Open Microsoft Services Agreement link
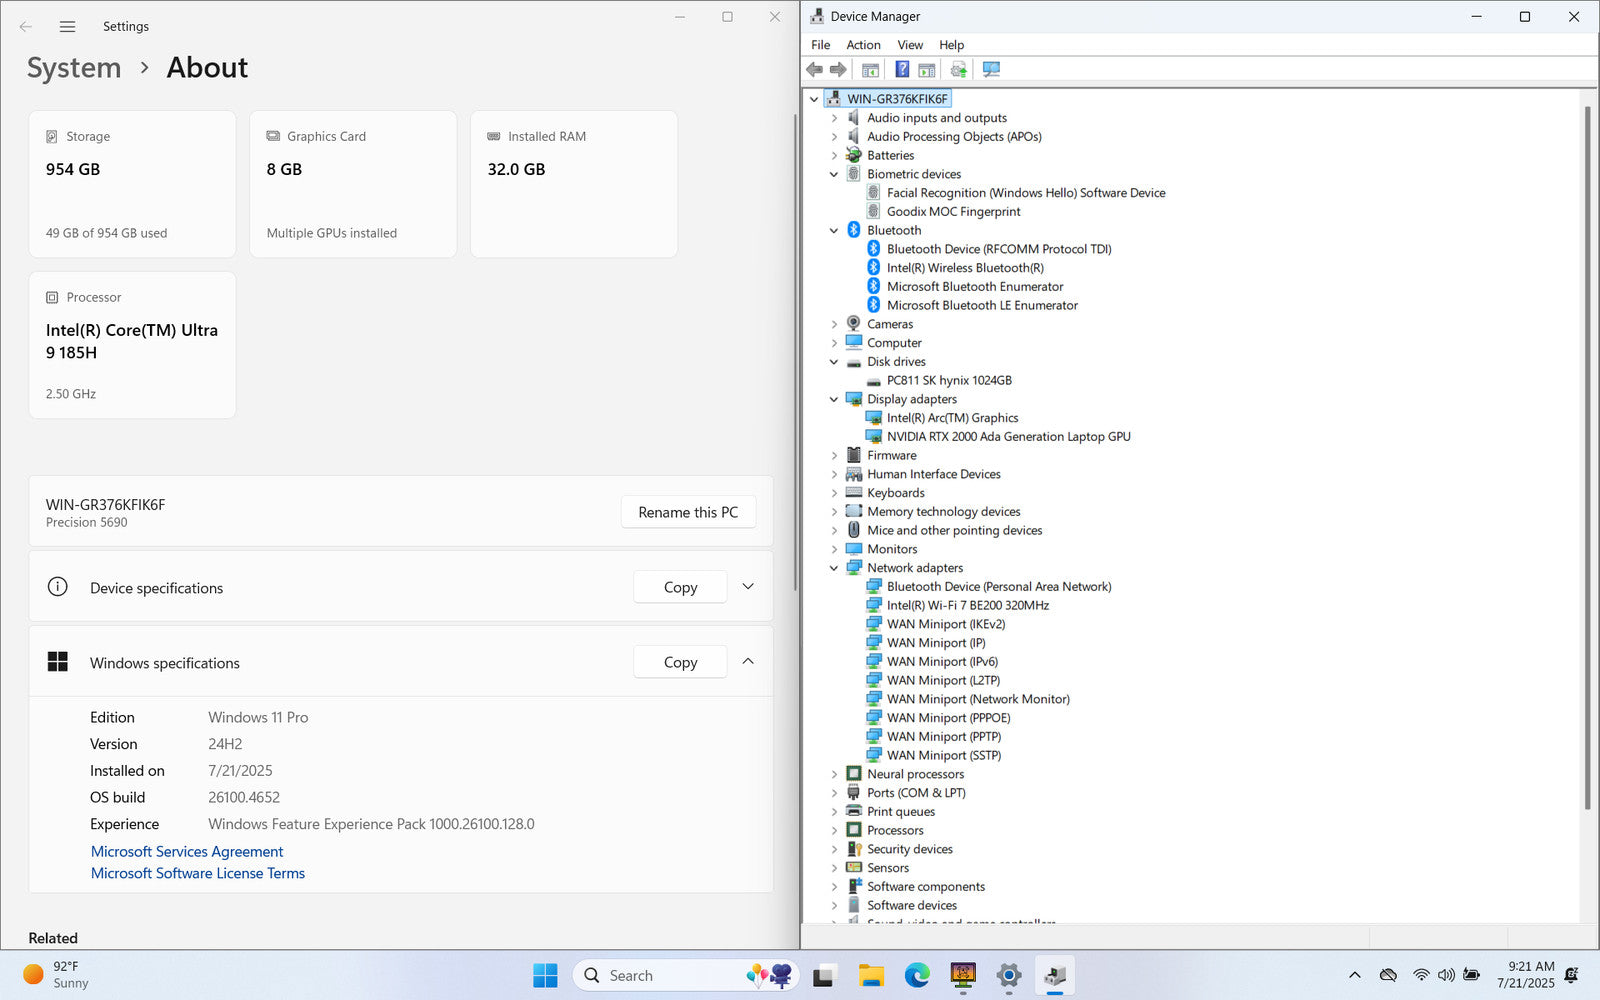The height and width of the screenshot is (1000, 1600). point(187,852)
